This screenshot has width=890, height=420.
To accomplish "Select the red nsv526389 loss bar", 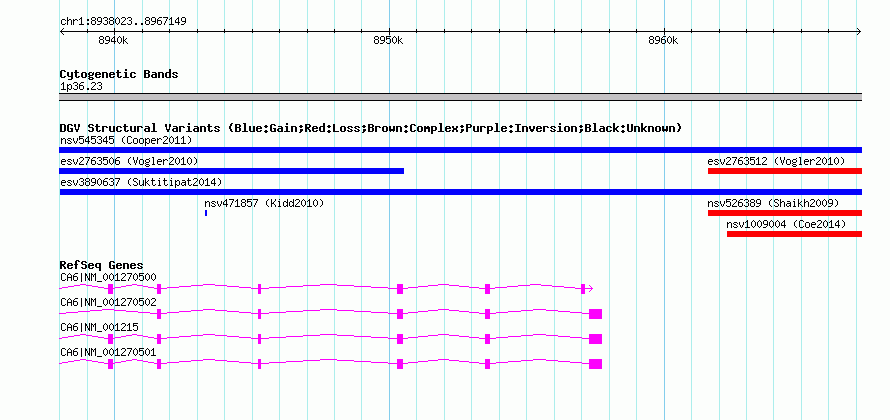I will point(784,213).
